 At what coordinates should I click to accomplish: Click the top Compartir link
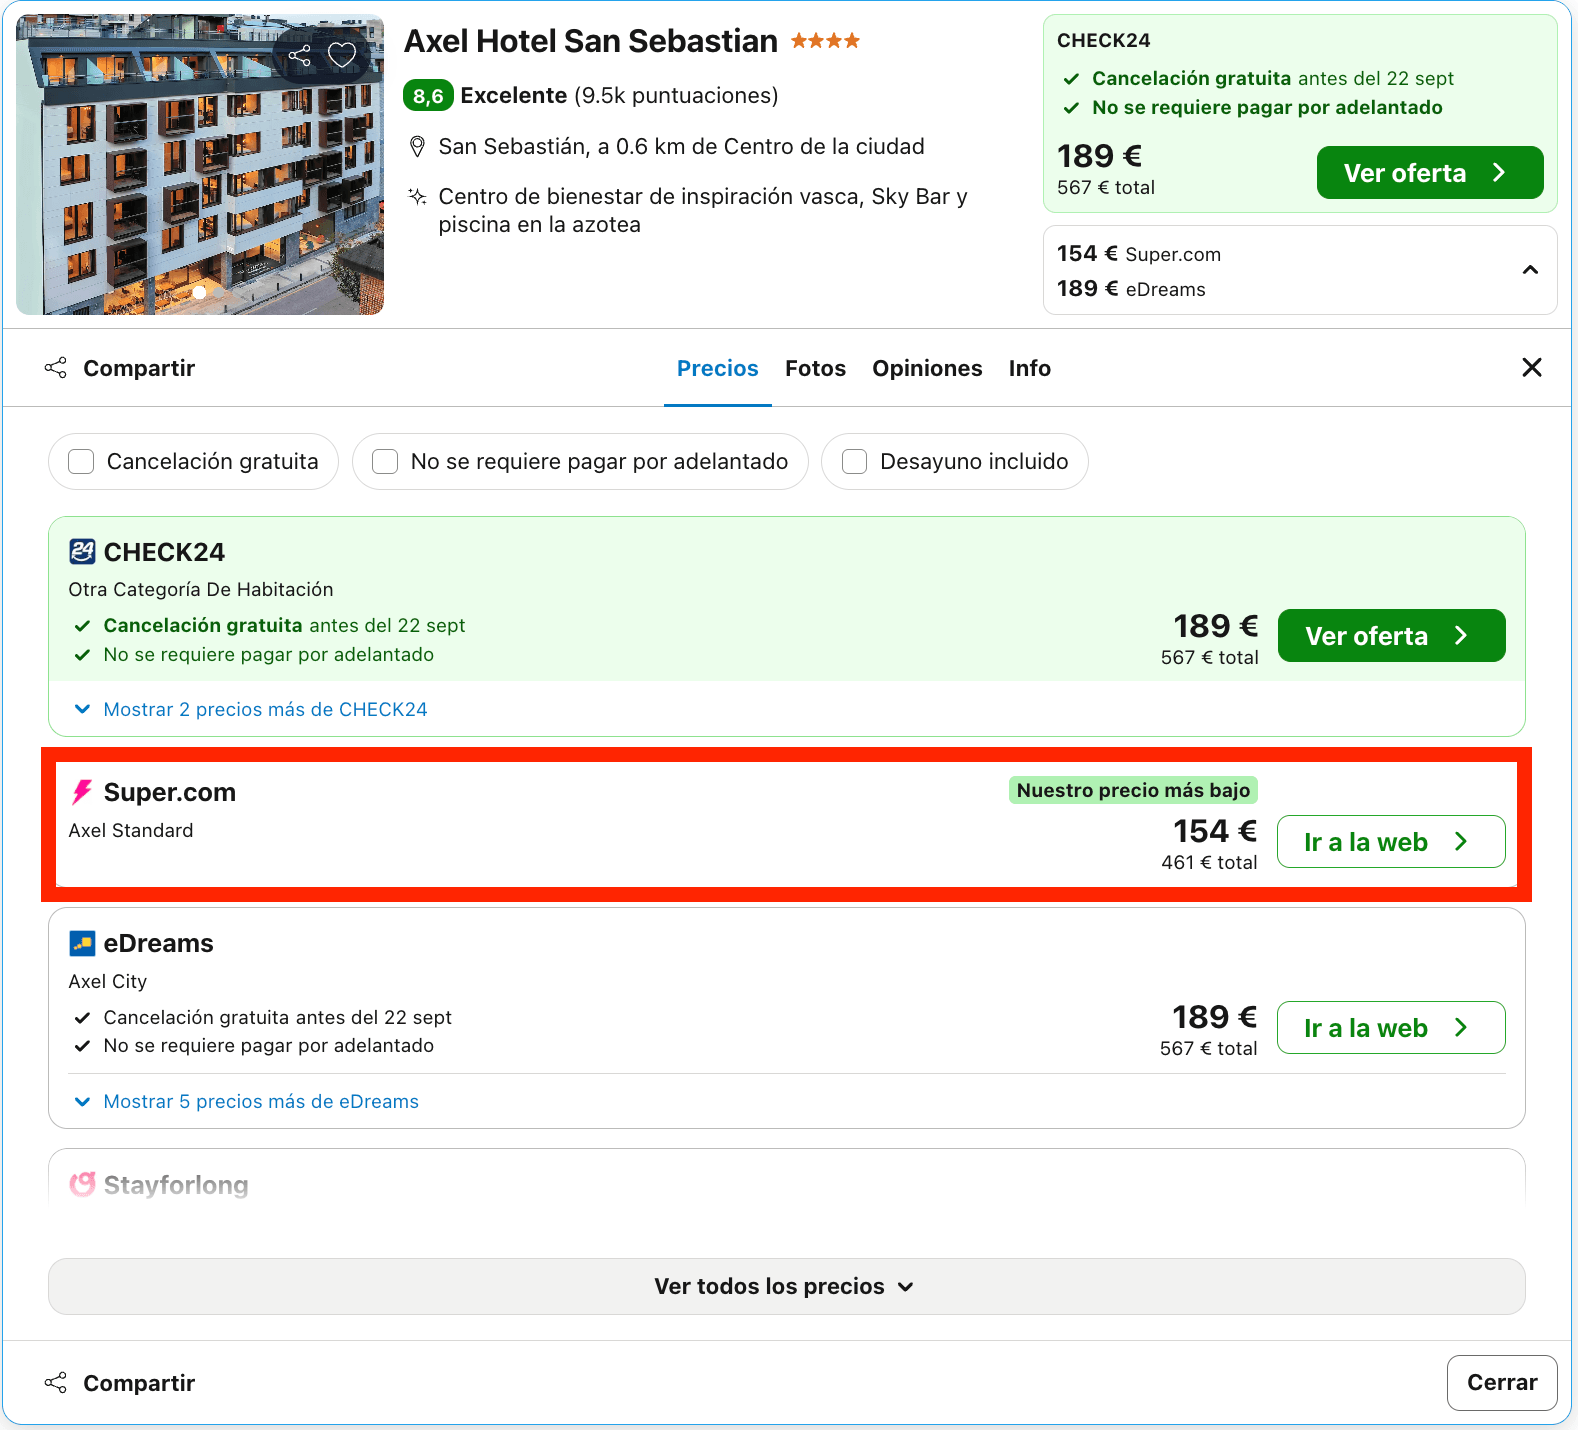[139, 368]
